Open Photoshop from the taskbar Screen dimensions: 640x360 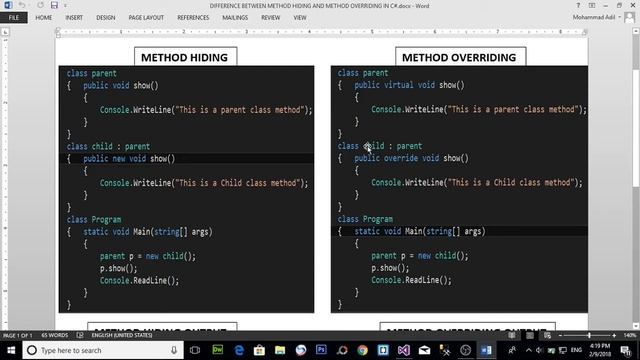coord(321,350)
